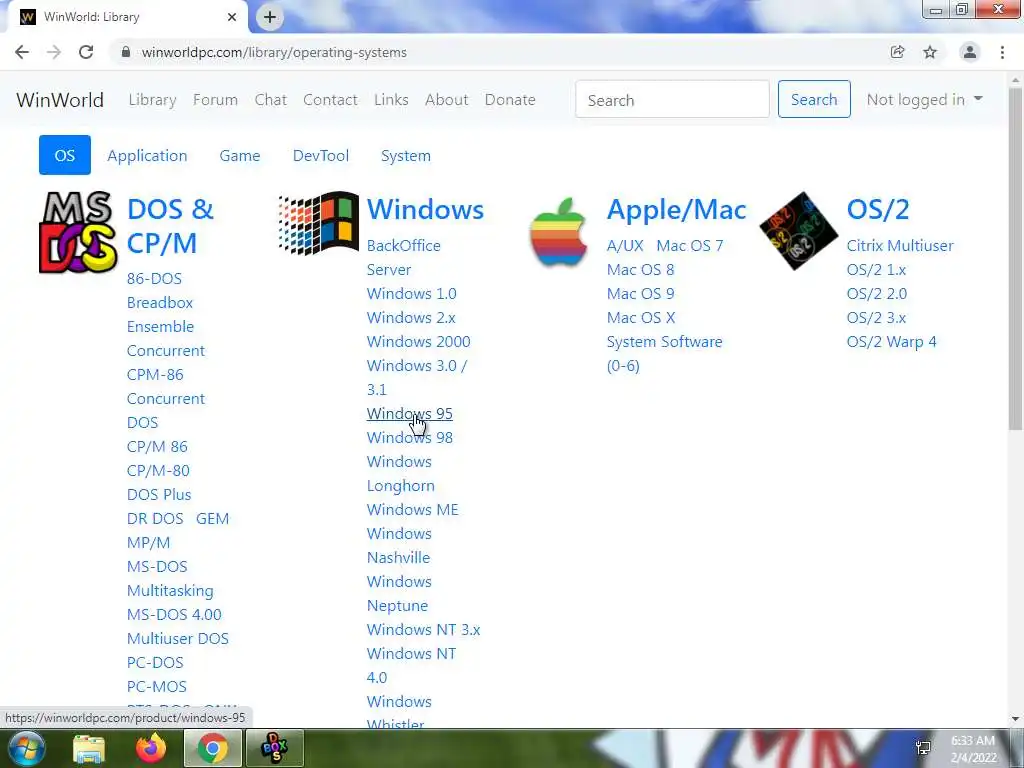This screenshot has width=1024, height=768.
Task: Open the 86-DOS link
Action: [154, 278]
